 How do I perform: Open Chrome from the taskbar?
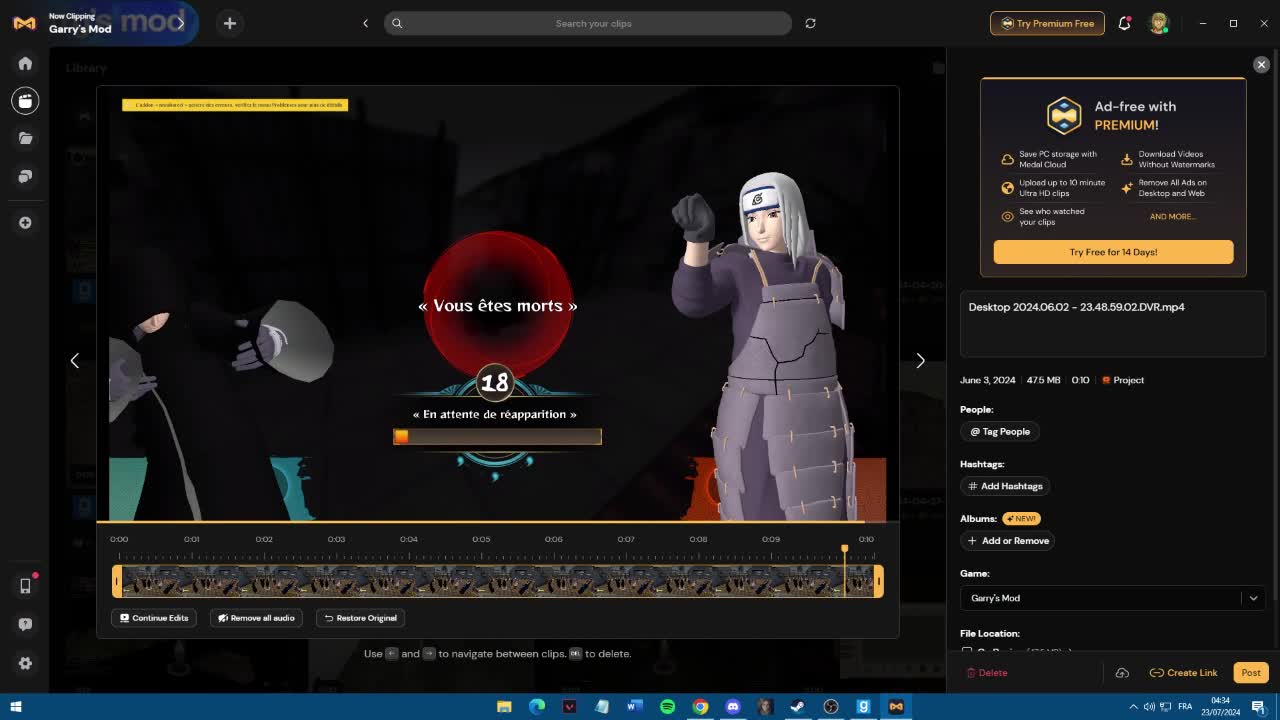[x=700, y=707]
